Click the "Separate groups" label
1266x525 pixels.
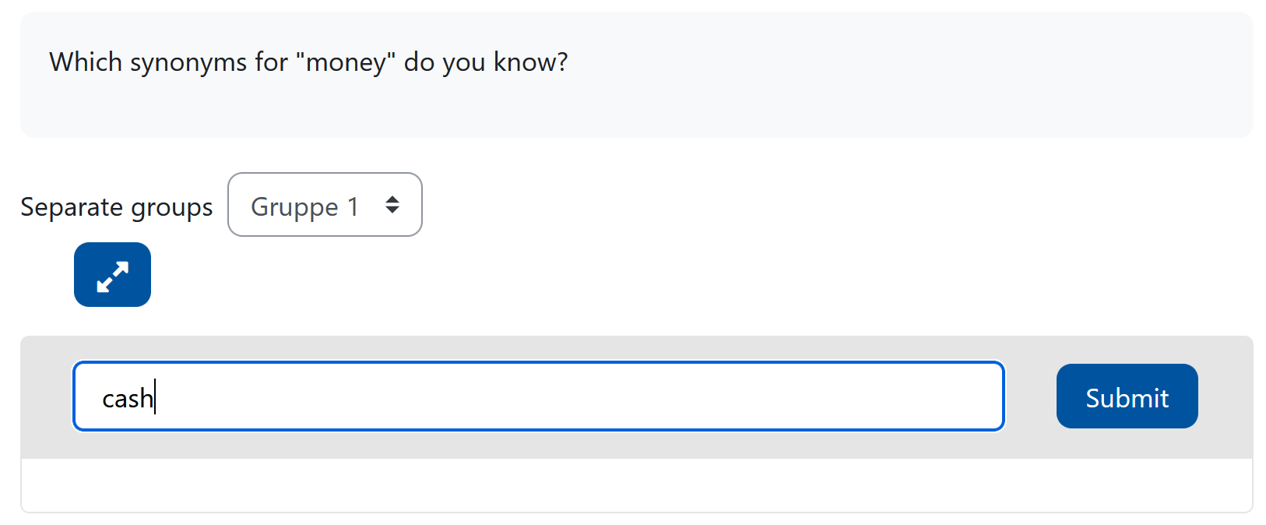(x=116, y=207)
